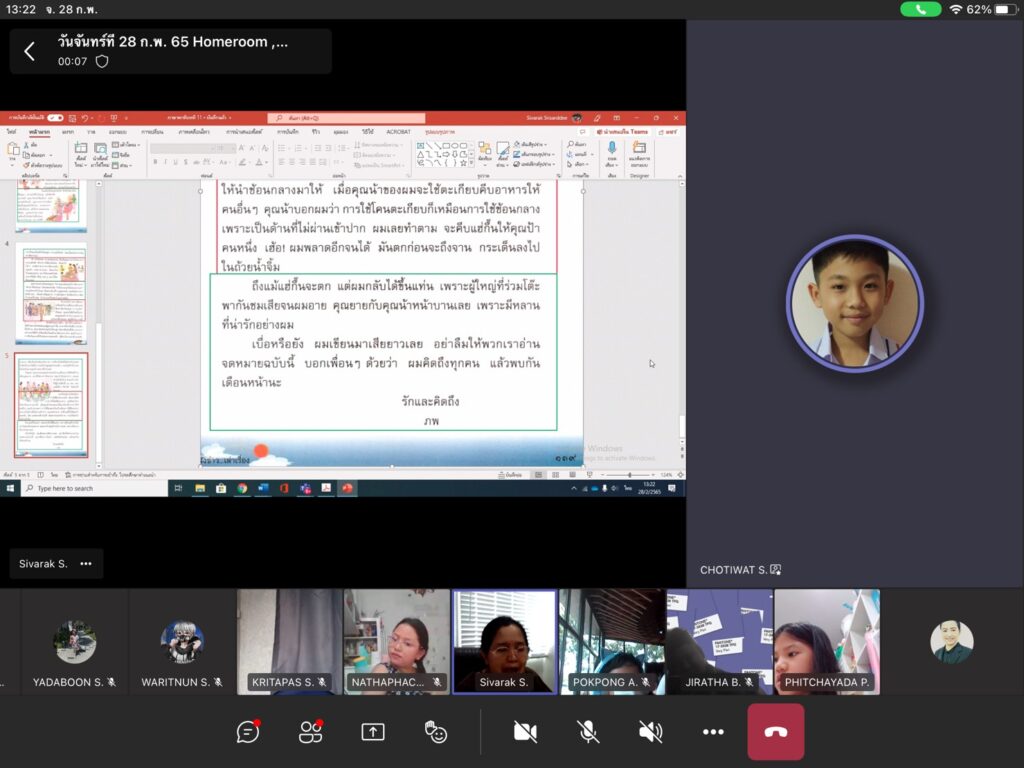Unmute the microphone
Screen dimensions: 1024x768
coord(588,732)
